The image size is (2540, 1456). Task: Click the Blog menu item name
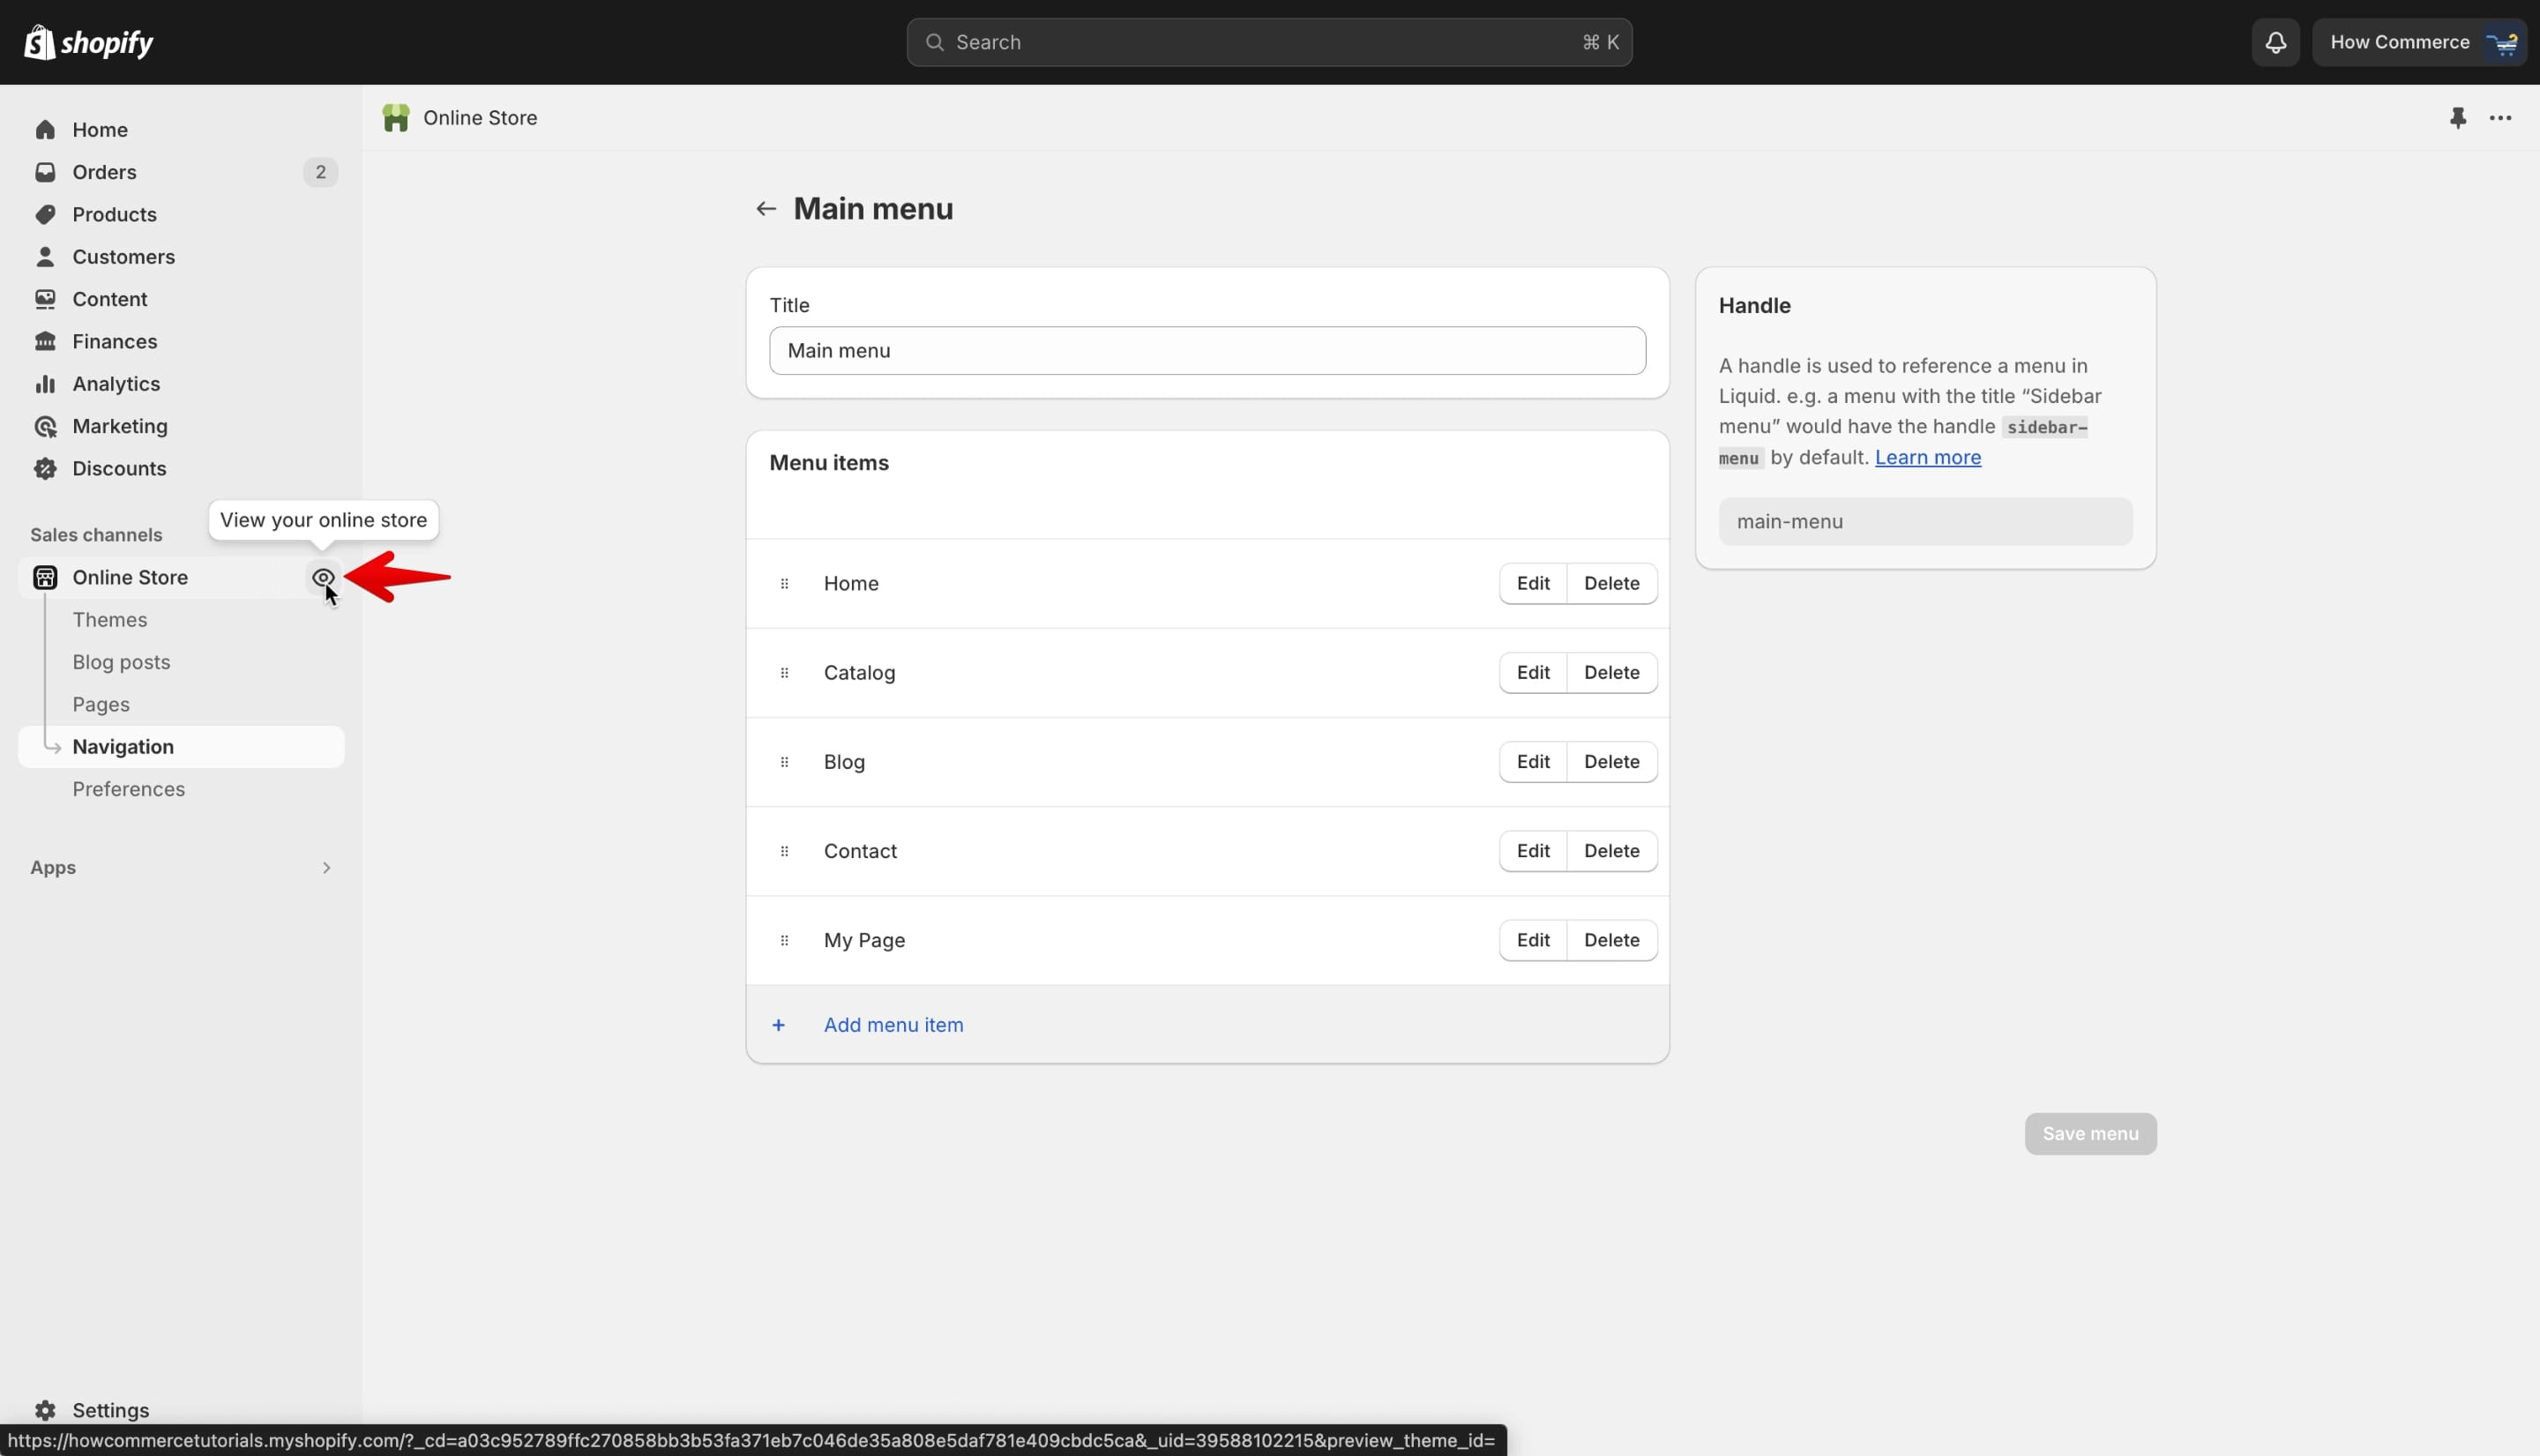pos(845,762)
